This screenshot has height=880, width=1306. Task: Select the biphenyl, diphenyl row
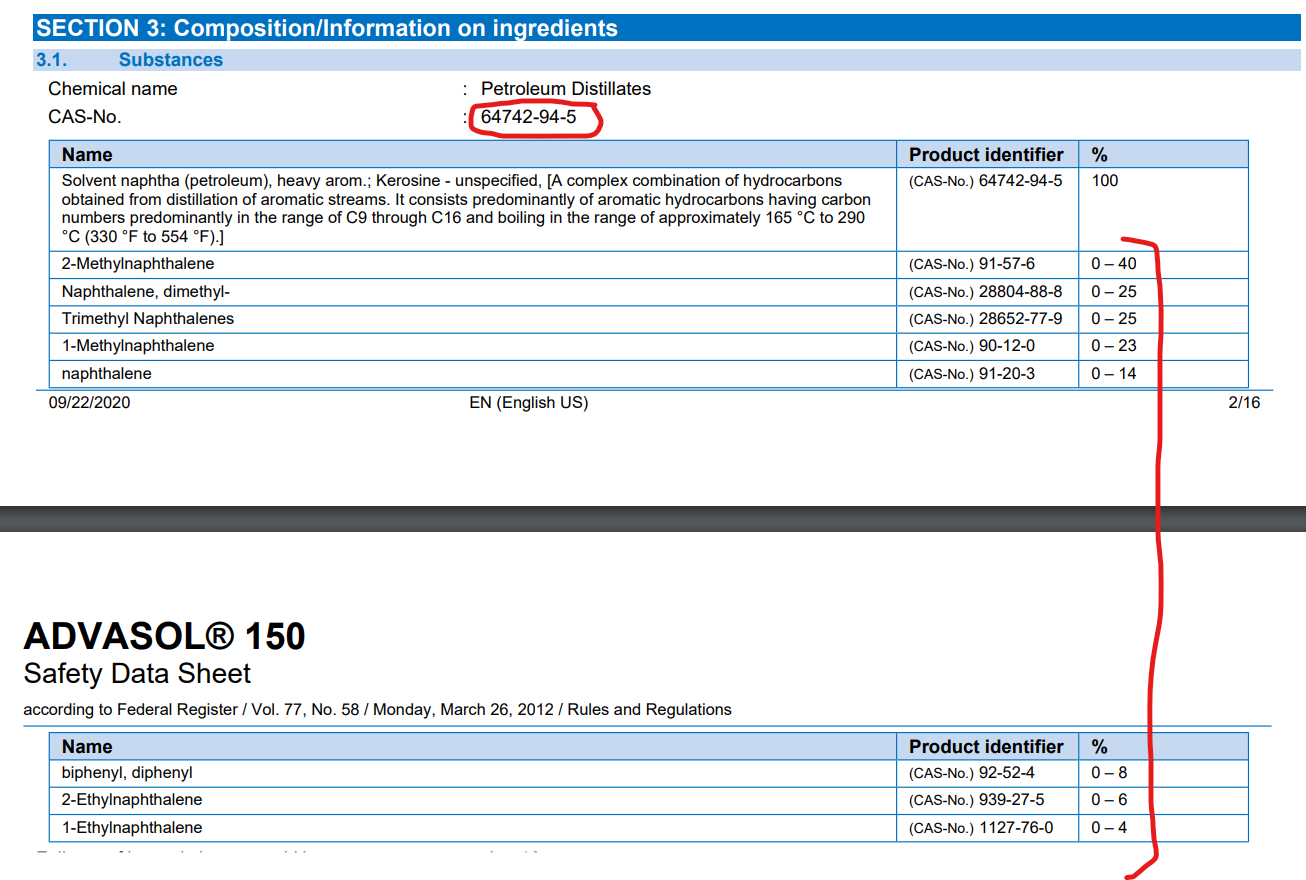(x=127, y=773)
